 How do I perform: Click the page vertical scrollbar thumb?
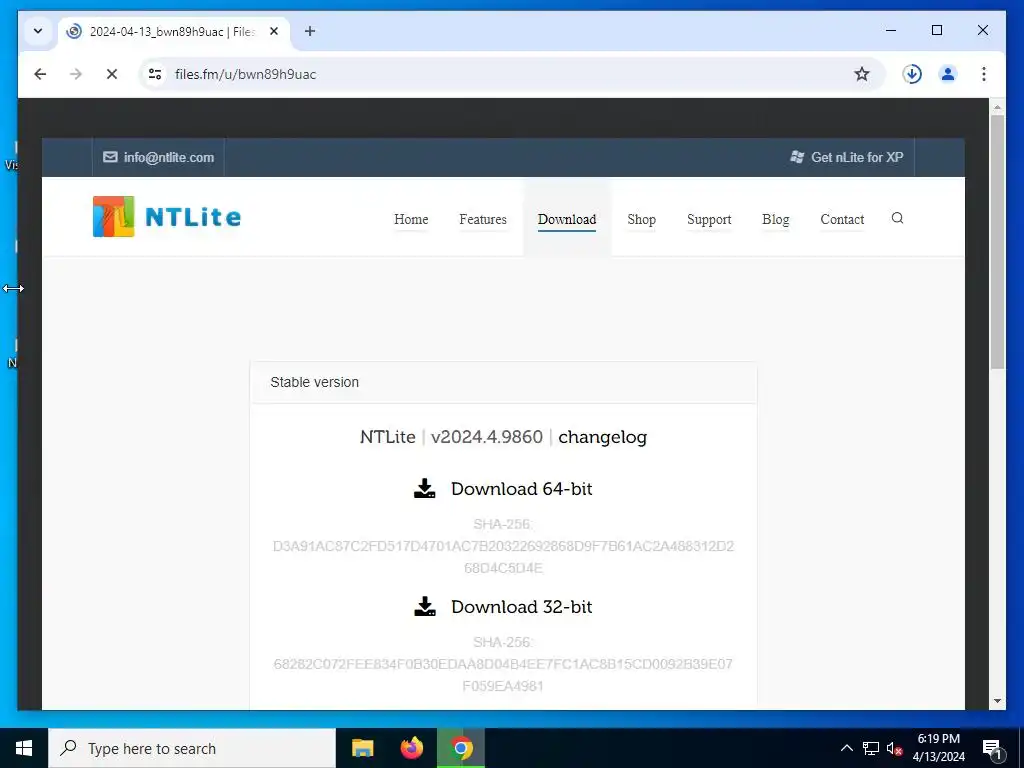click(997, 242)
